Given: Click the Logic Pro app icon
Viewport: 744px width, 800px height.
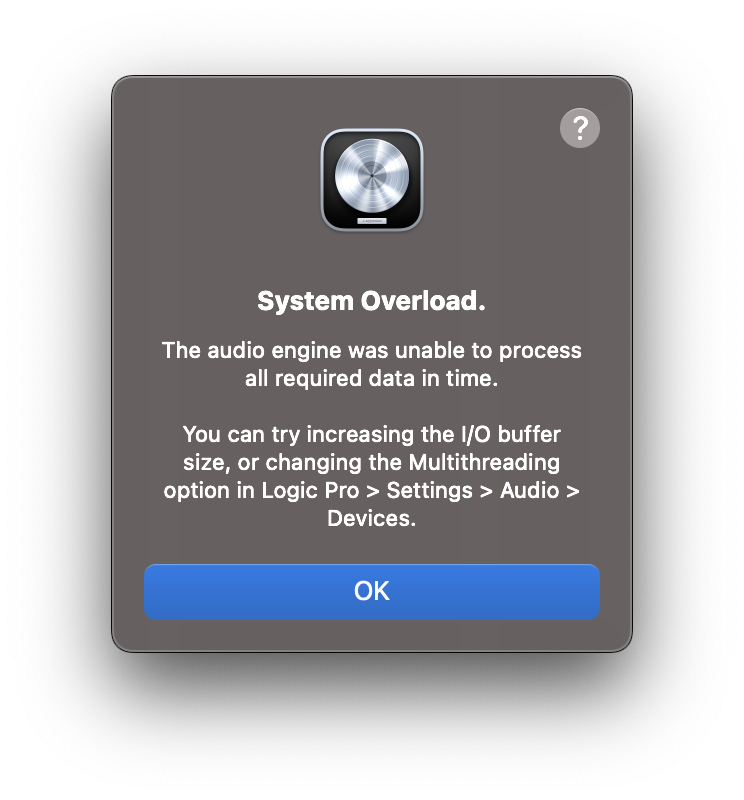Looking at the screenshot, I should (x=372, y=180).
